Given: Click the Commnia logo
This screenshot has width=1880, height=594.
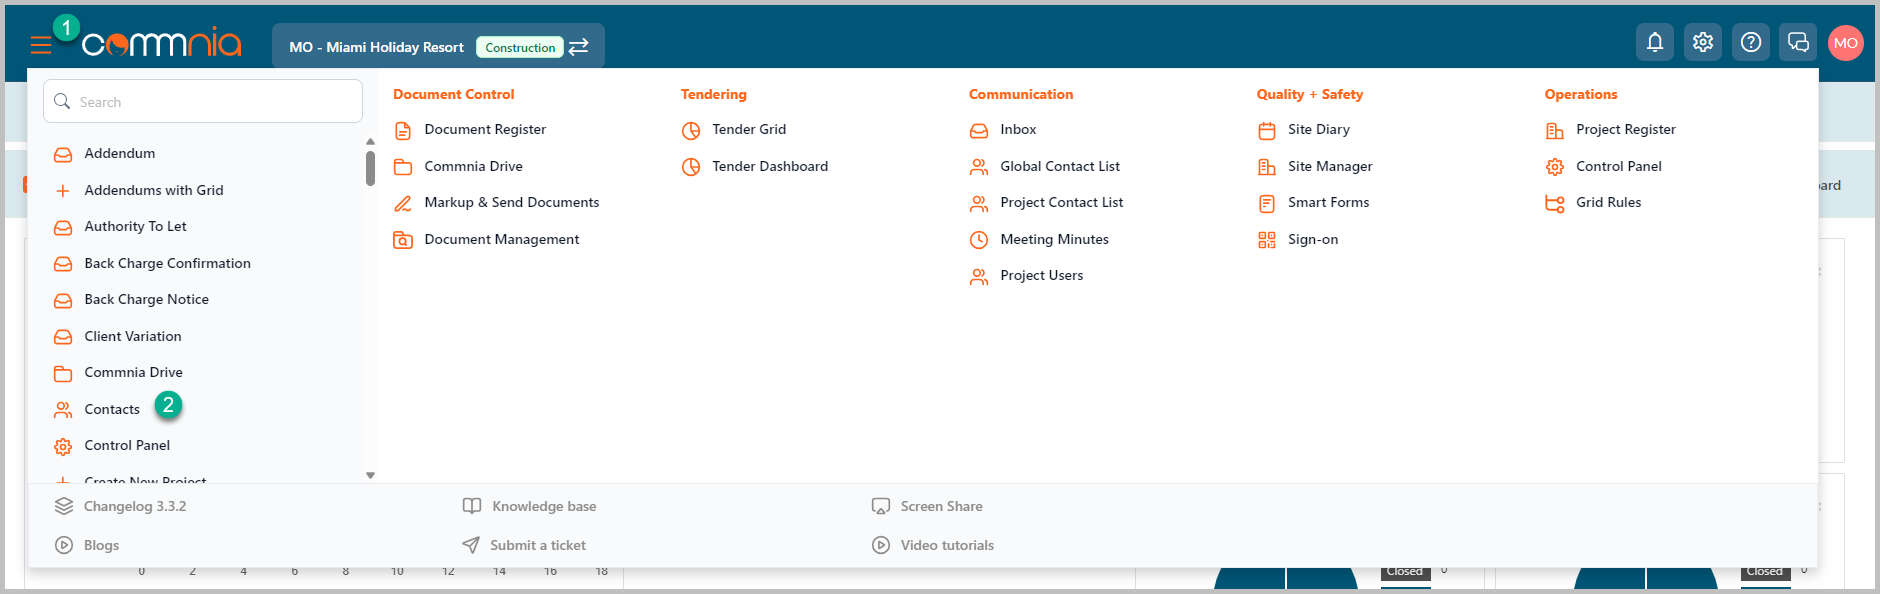Looking at the screenshot, I should 161,43.
